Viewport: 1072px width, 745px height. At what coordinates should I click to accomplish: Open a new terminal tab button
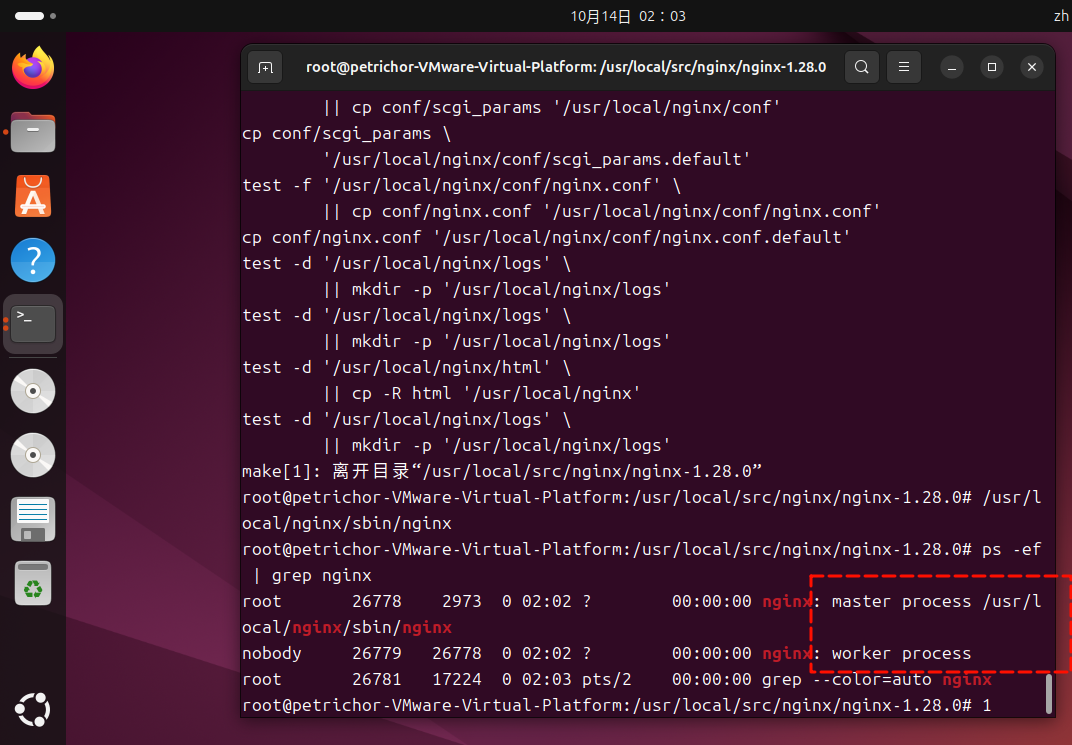tap(265, 67)
